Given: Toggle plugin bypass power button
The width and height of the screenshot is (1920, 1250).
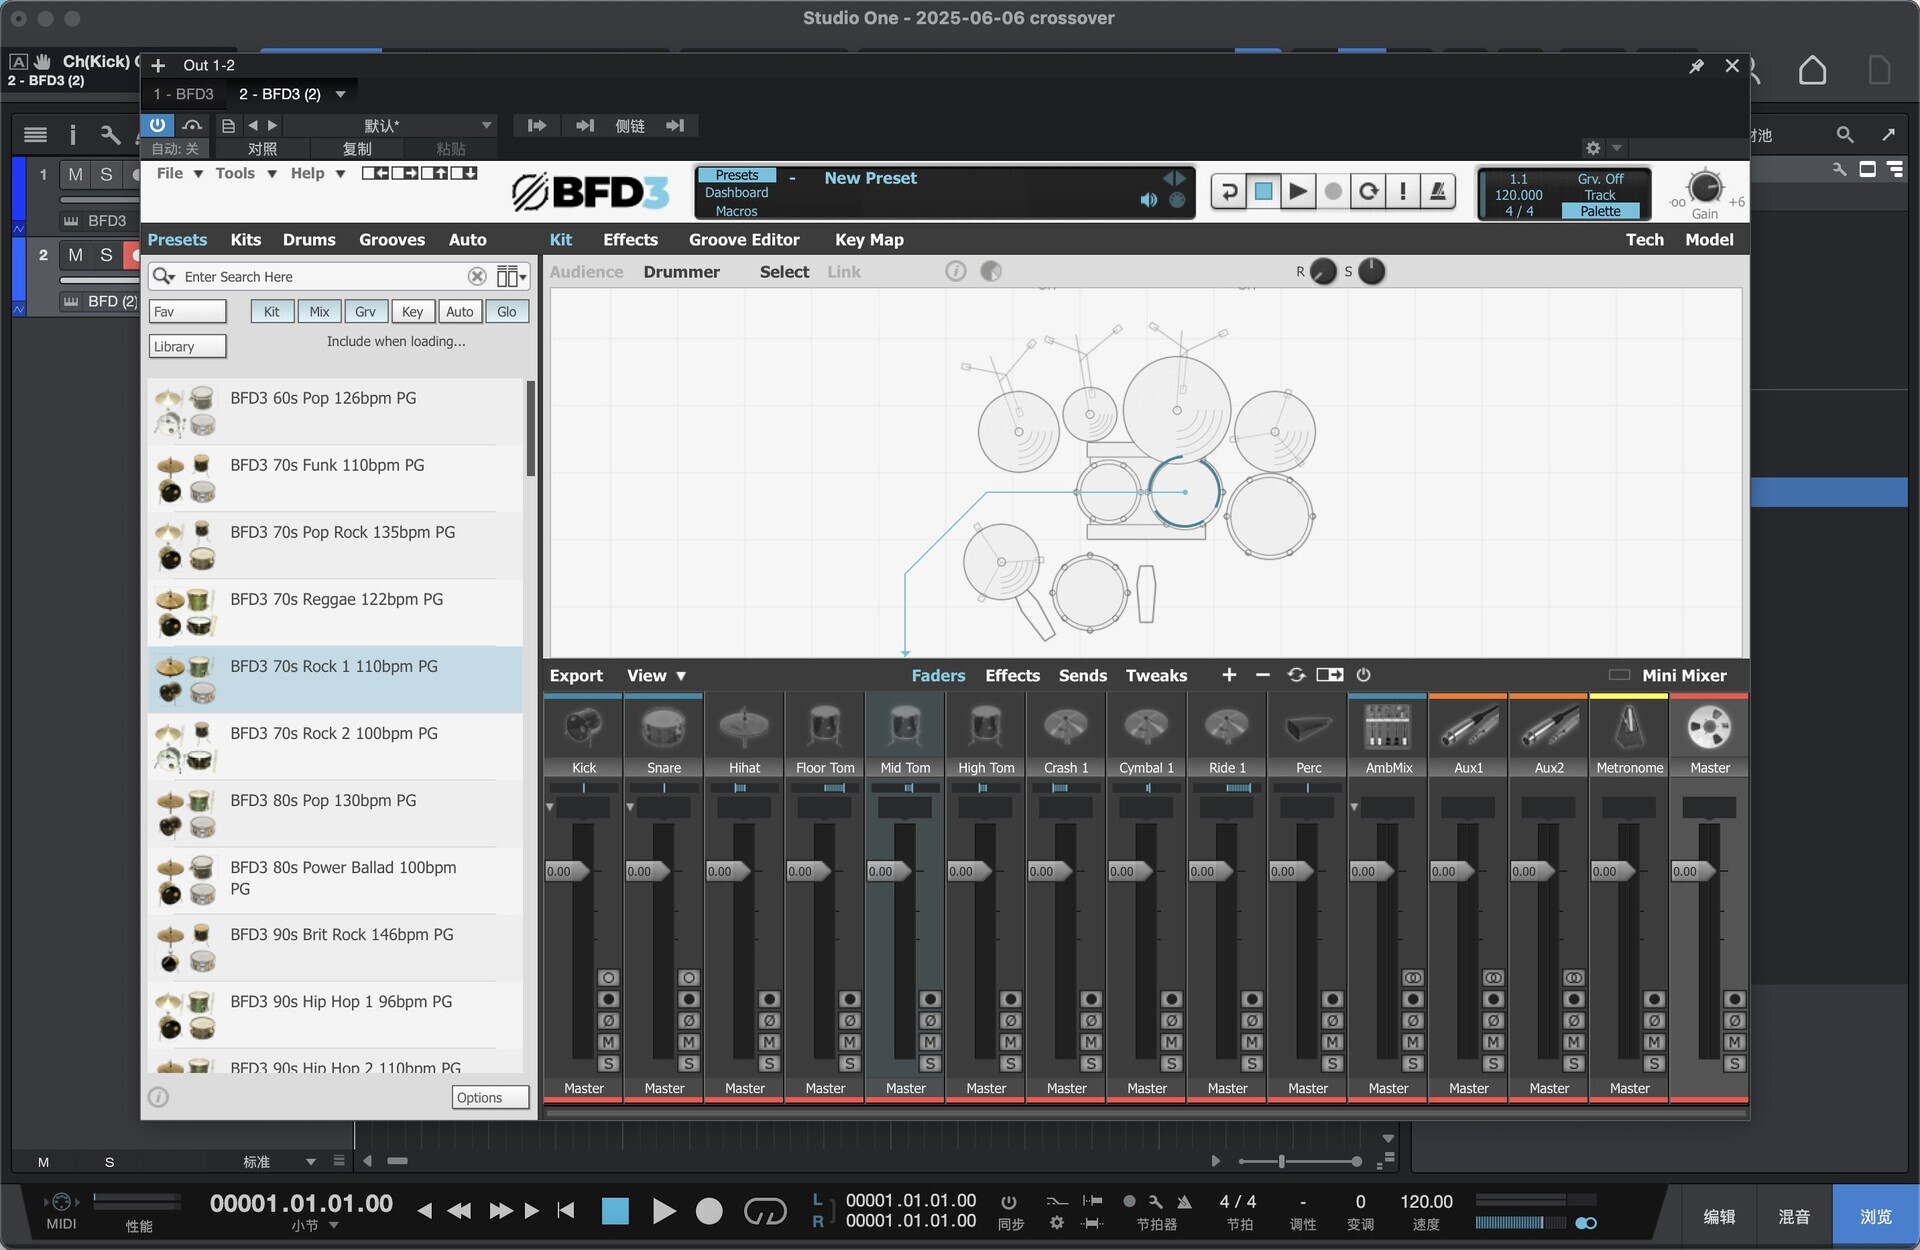Looking at the screenshot, I should [x=158, y=125].
